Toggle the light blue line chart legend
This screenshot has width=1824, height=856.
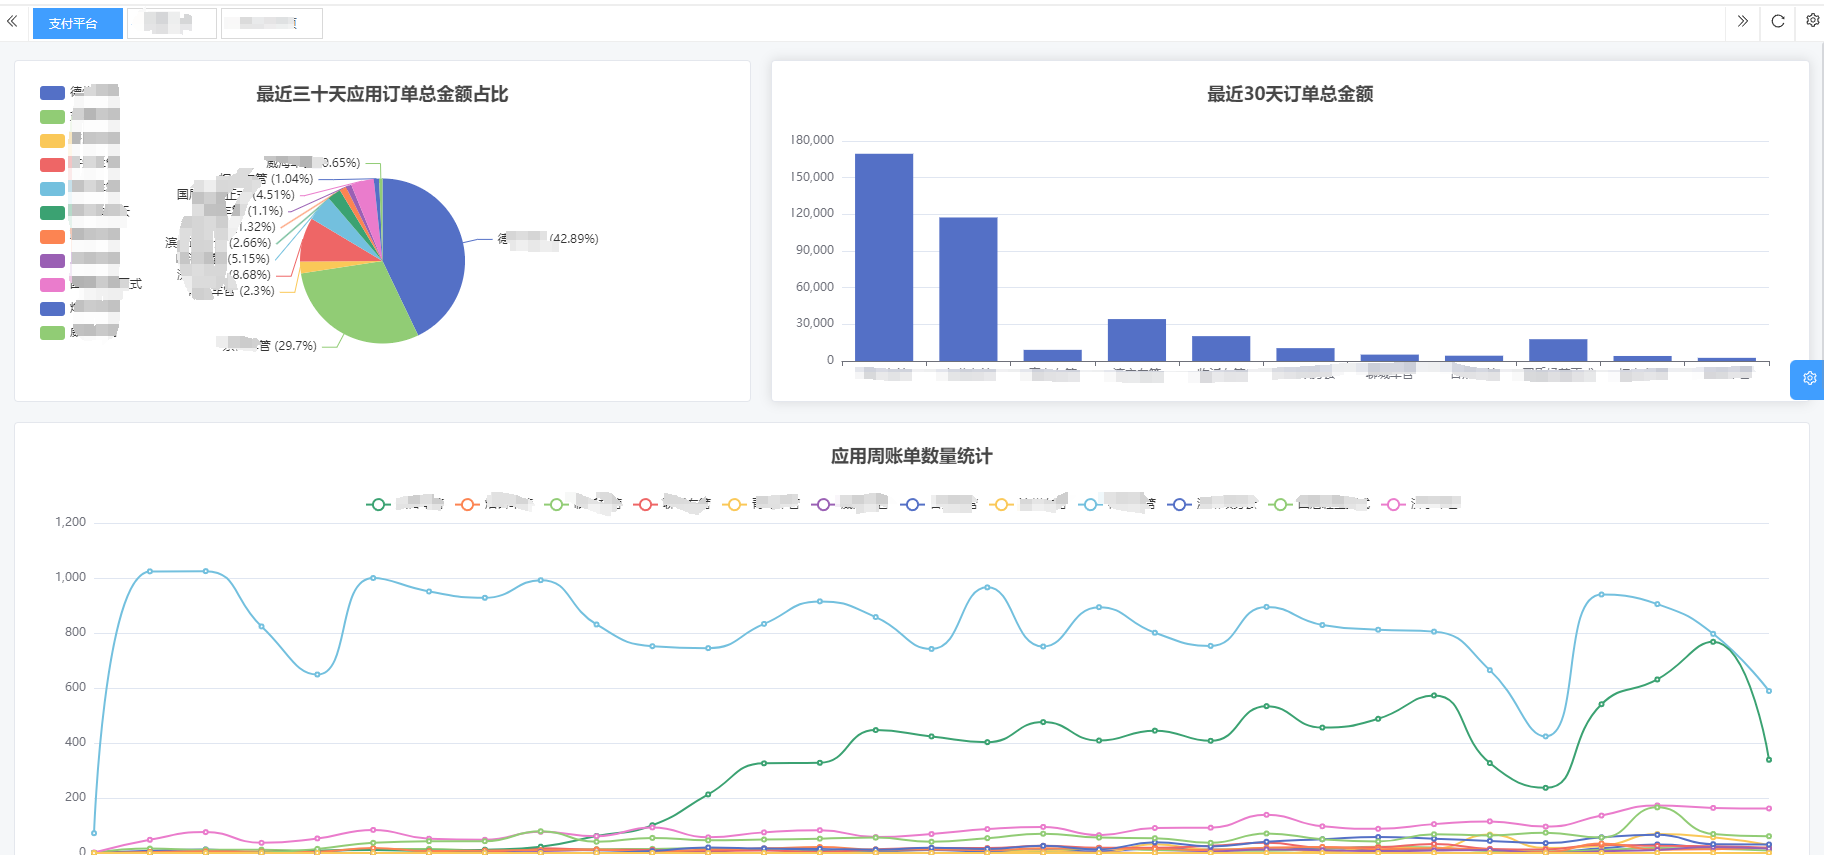[1117, 504]
